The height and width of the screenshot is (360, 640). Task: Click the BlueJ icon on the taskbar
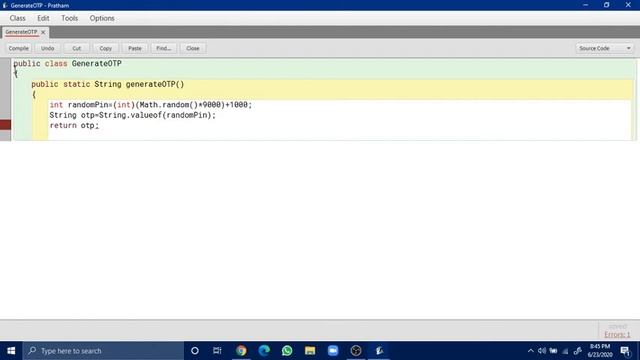(x=379, y=351)
